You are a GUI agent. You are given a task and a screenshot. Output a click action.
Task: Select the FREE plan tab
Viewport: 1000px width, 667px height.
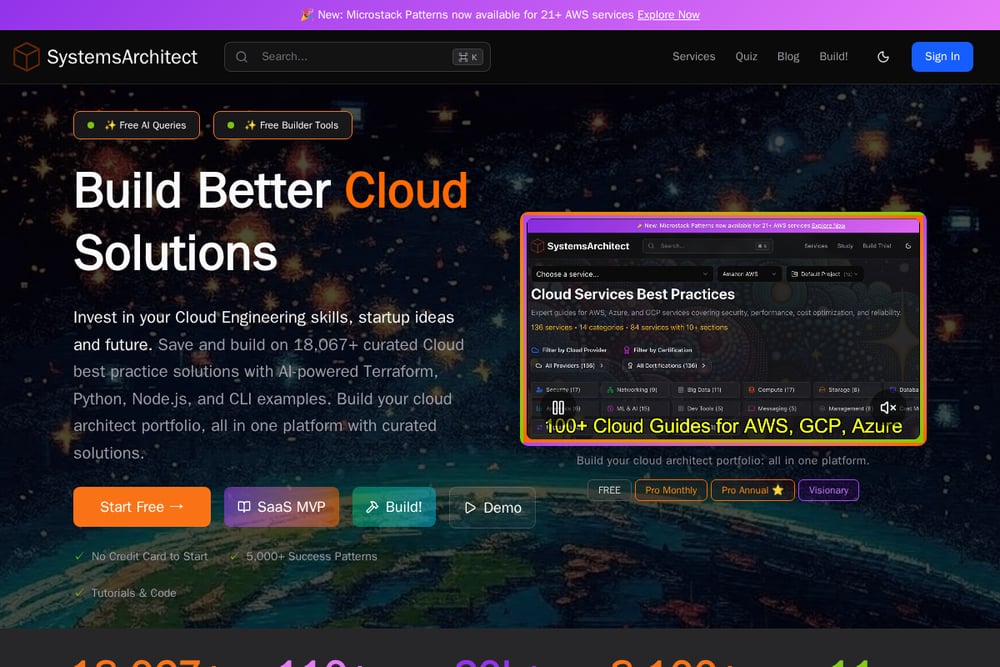pyautogui.click(x=609, y=490)
